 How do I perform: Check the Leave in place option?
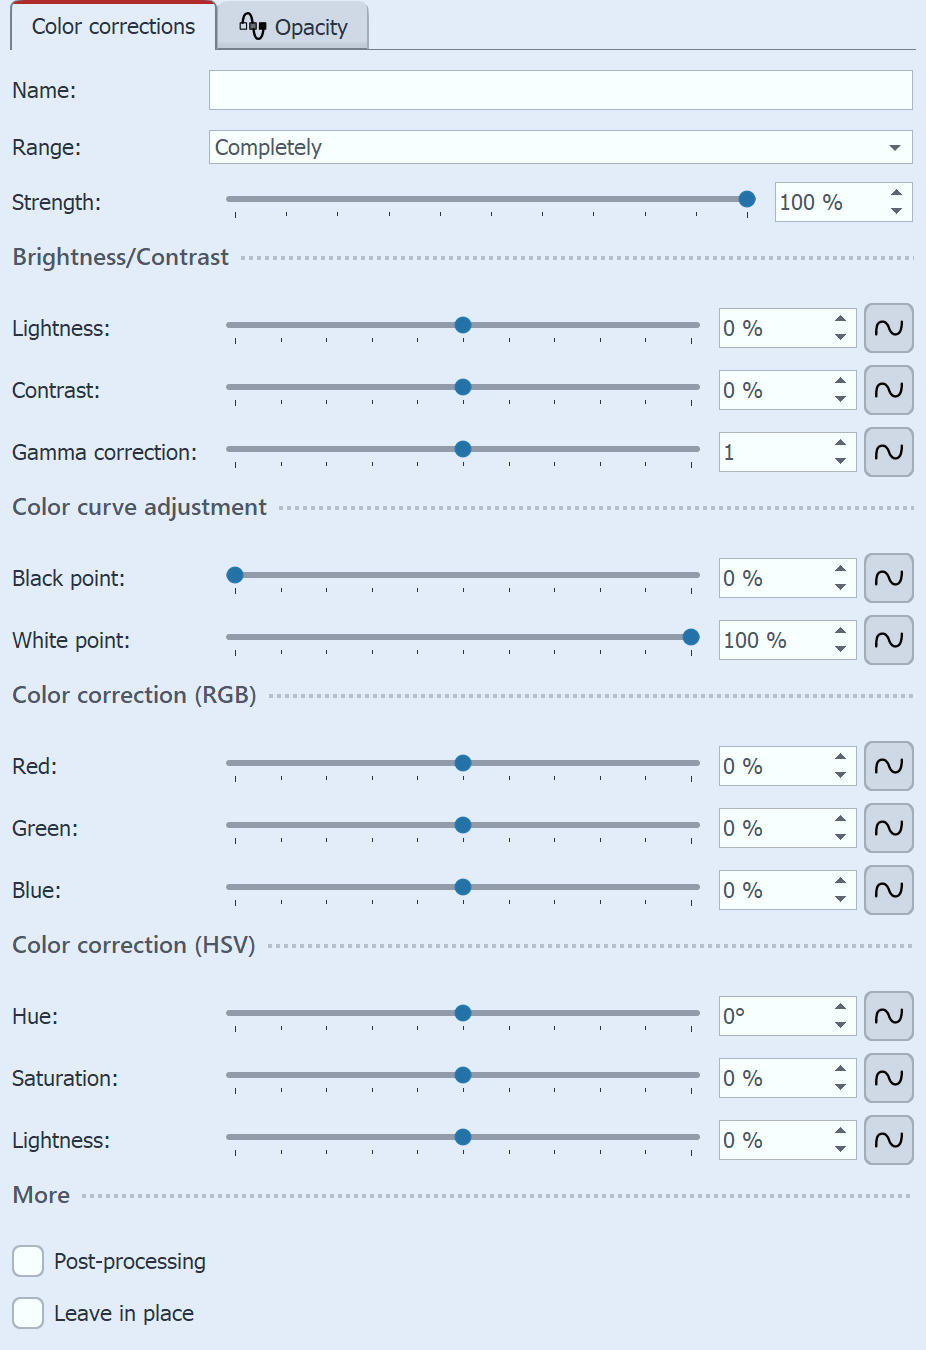27,1313
